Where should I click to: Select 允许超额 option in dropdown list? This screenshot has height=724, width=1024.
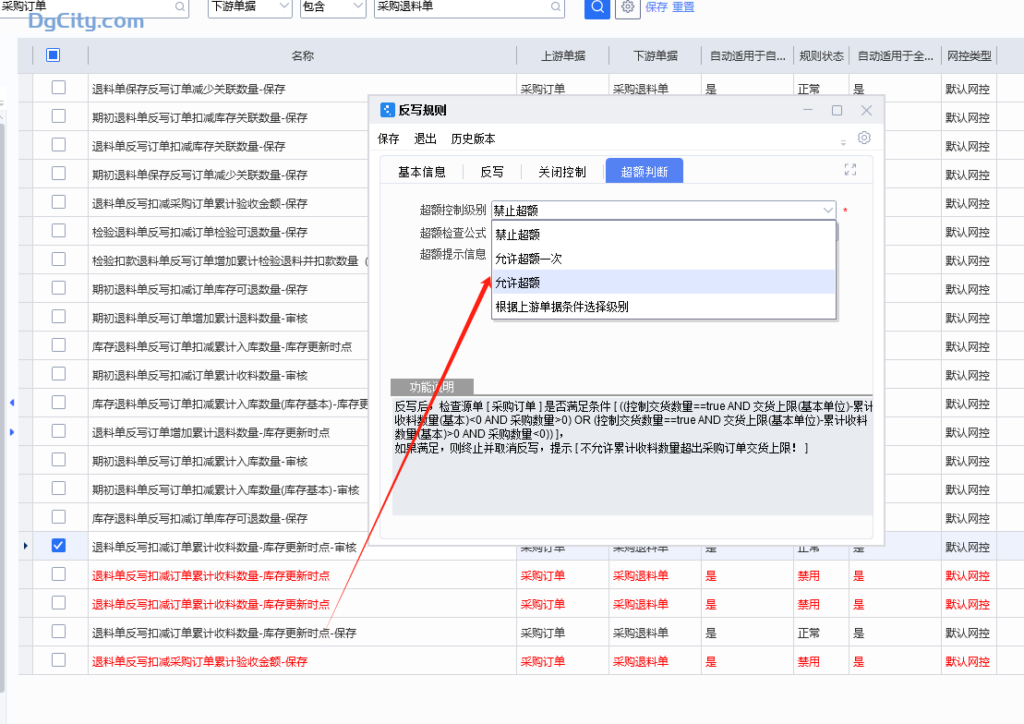pos(517,283)
